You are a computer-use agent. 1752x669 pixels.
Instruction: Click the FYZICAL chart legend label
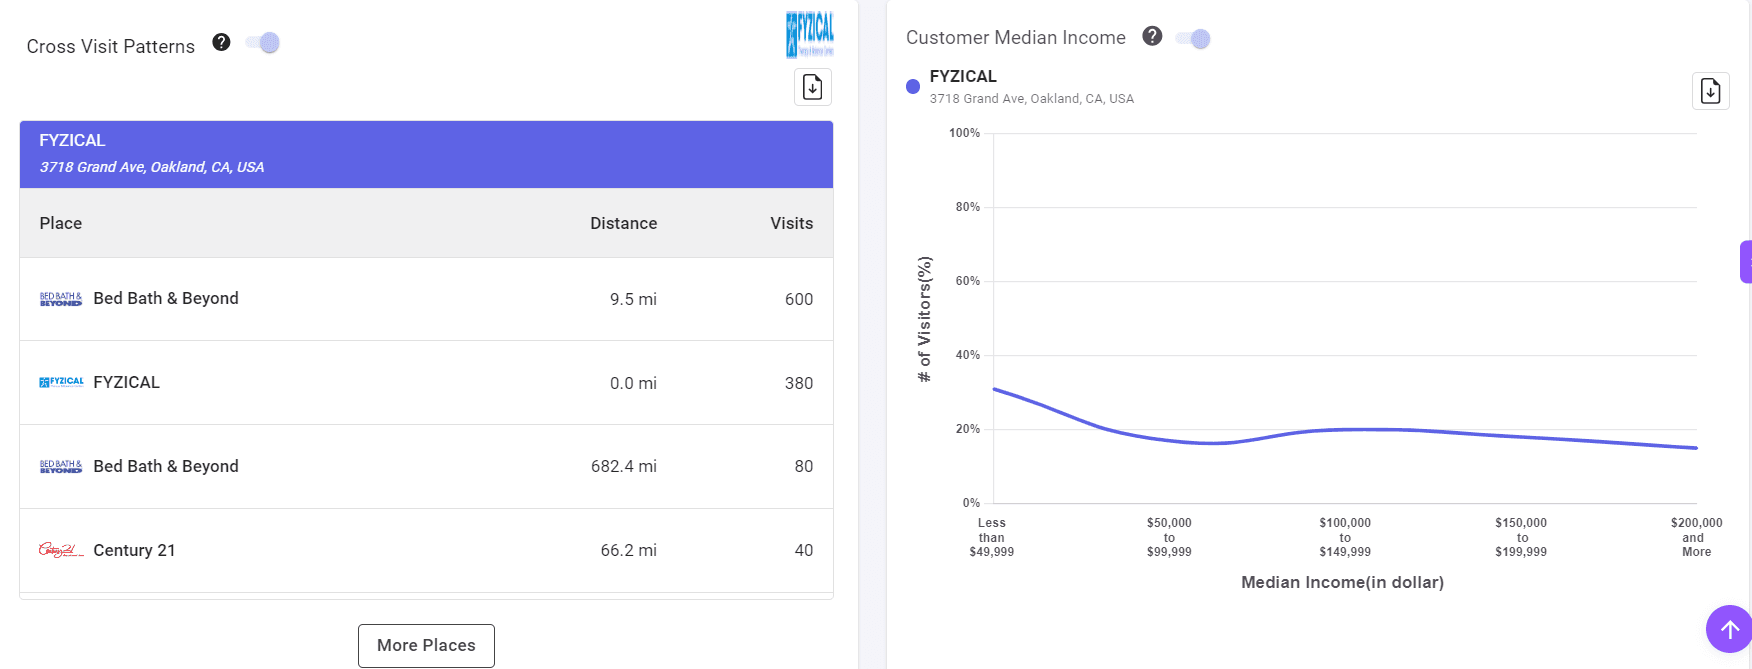click(x=963, y=76)
